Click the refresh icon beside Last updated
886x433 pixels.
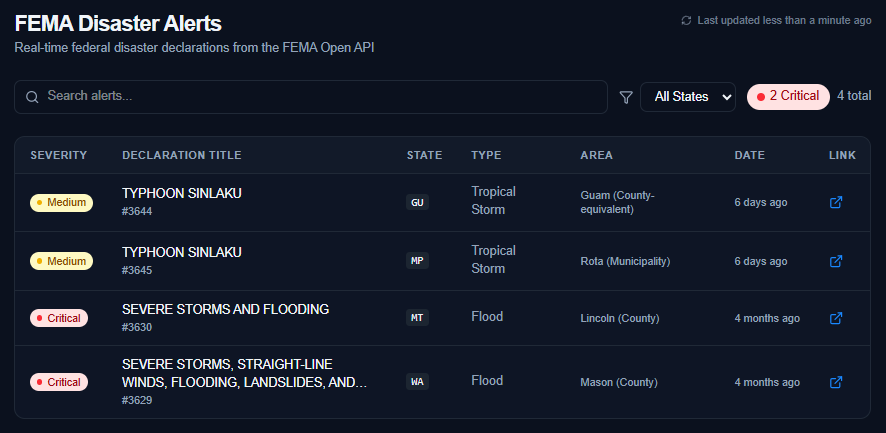coord(686,20)
